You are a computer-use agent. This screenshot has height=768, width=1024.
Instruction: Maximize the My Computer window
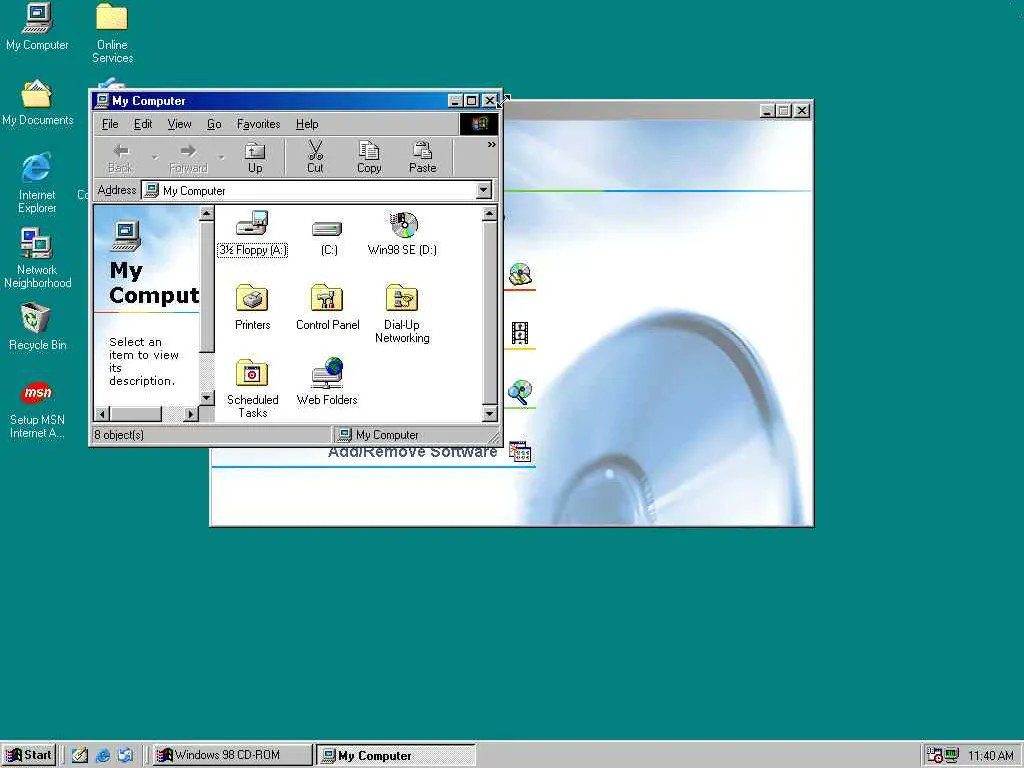point(471,101)
